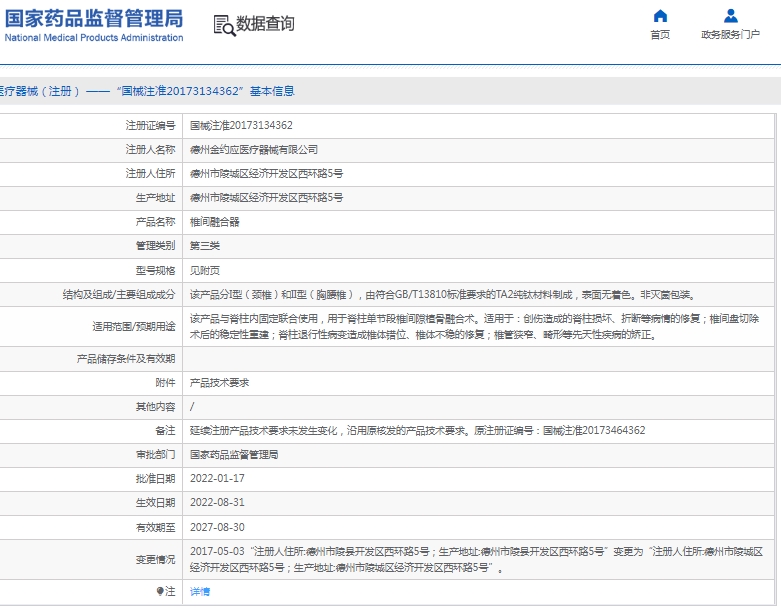Click management class value 第三类
The image size is (781, 608).
tap(205, 245)
